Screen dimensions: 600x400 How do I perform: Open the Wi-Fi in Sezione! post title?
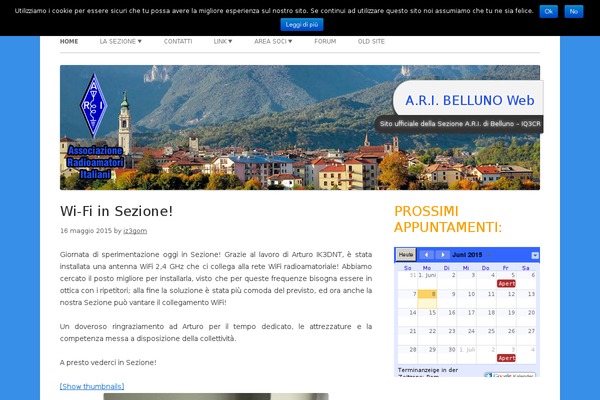[116, 211]
